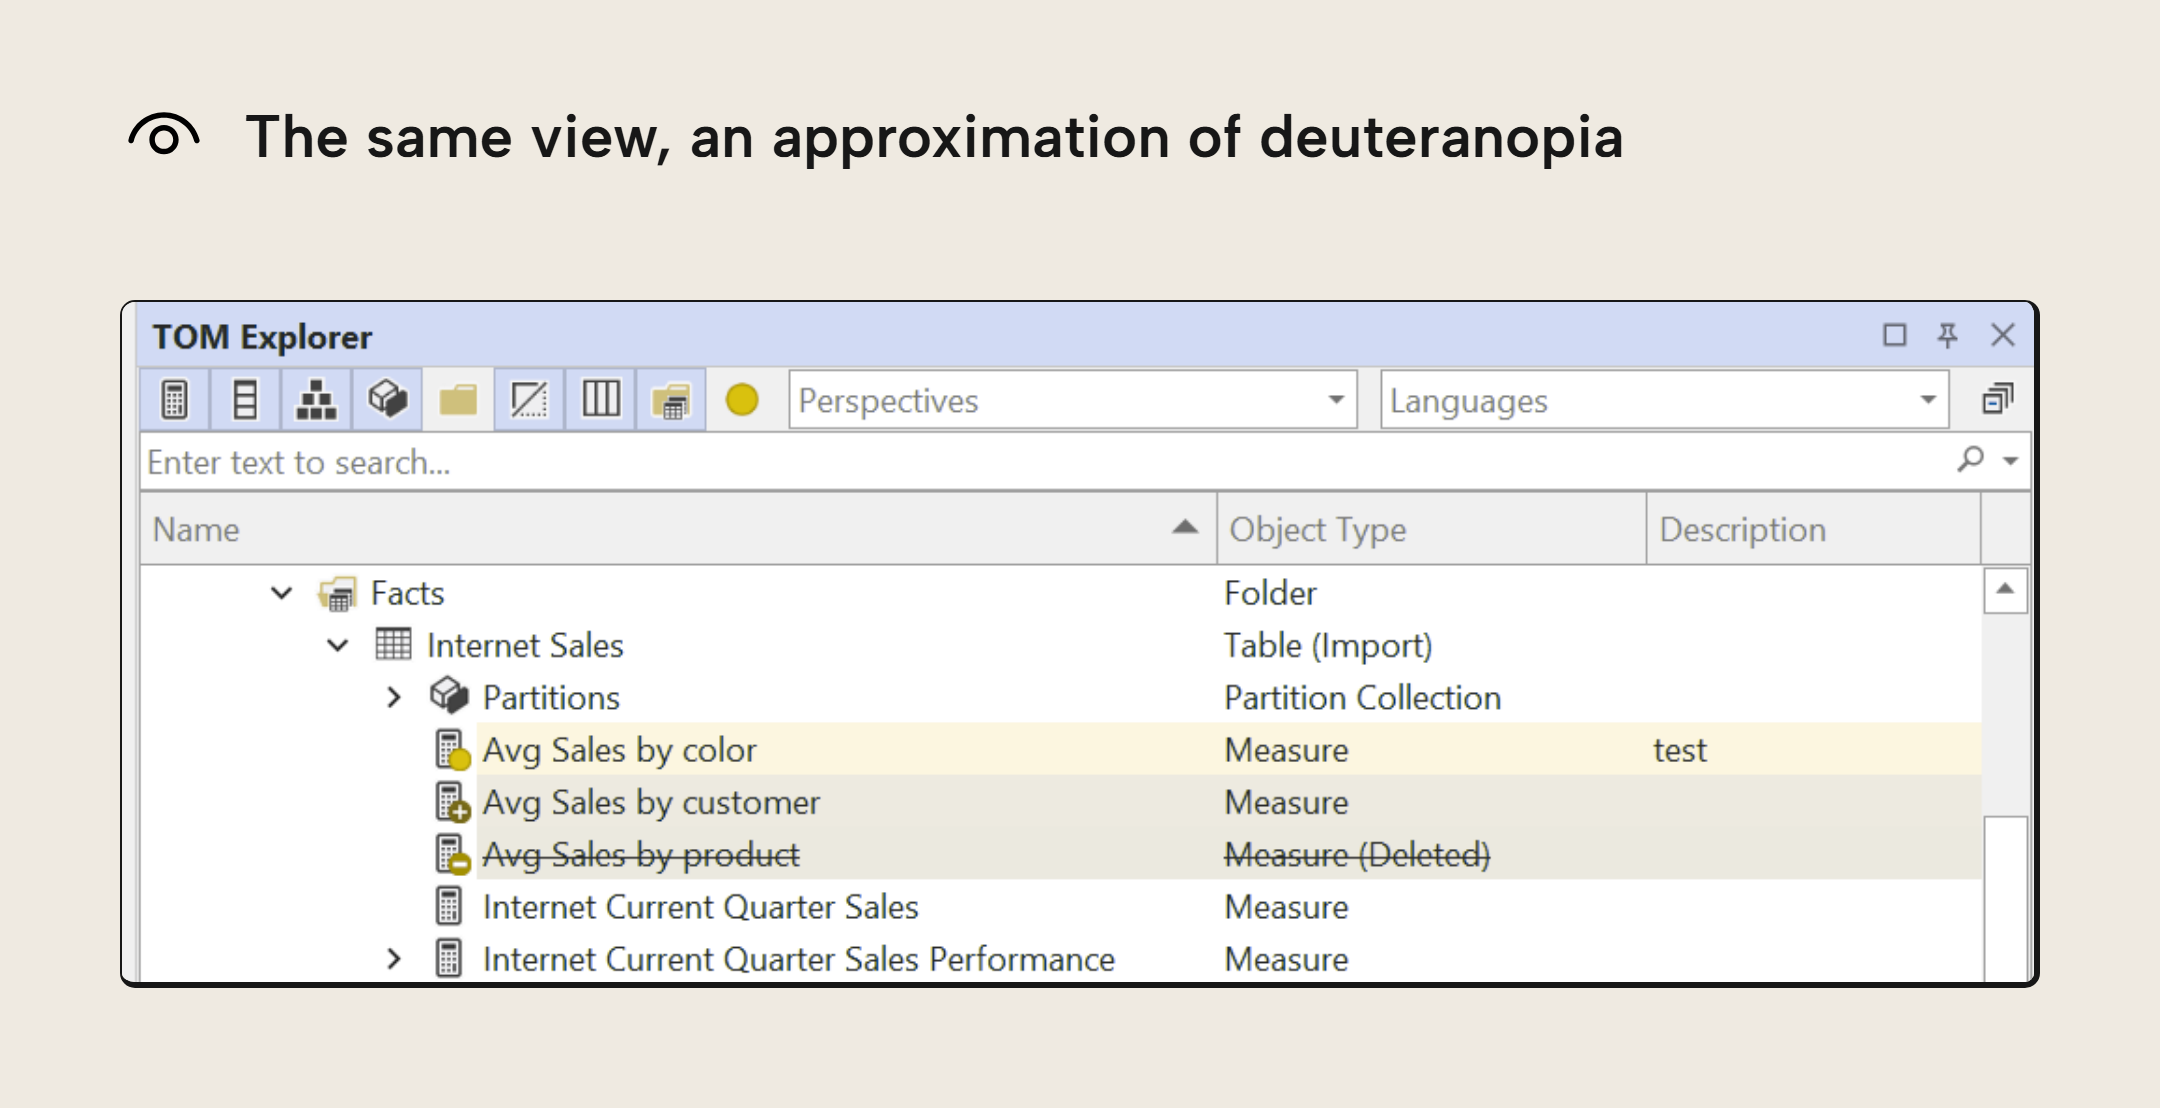Select Avg Sales by customer measure
Viewport: 2160px width, 1108px height.
[651, 802]
